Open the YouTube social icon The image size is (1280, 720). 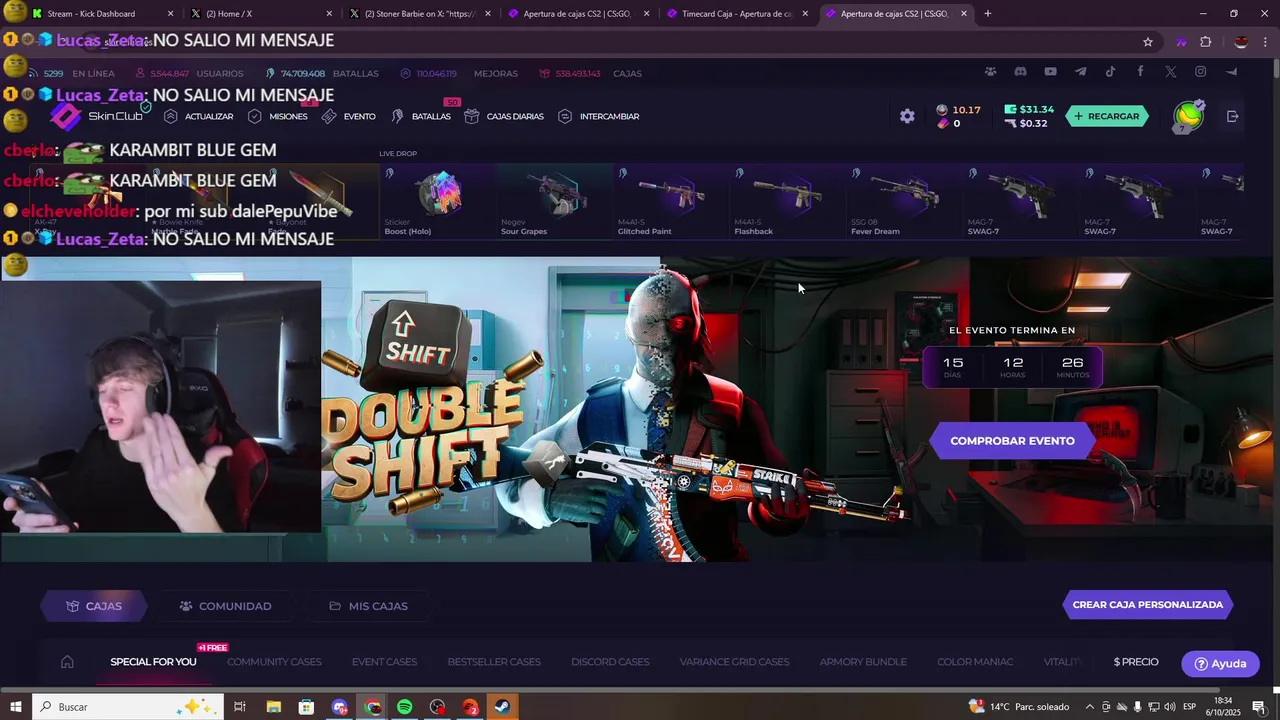pyautogui.click(x=1050, y=72)
